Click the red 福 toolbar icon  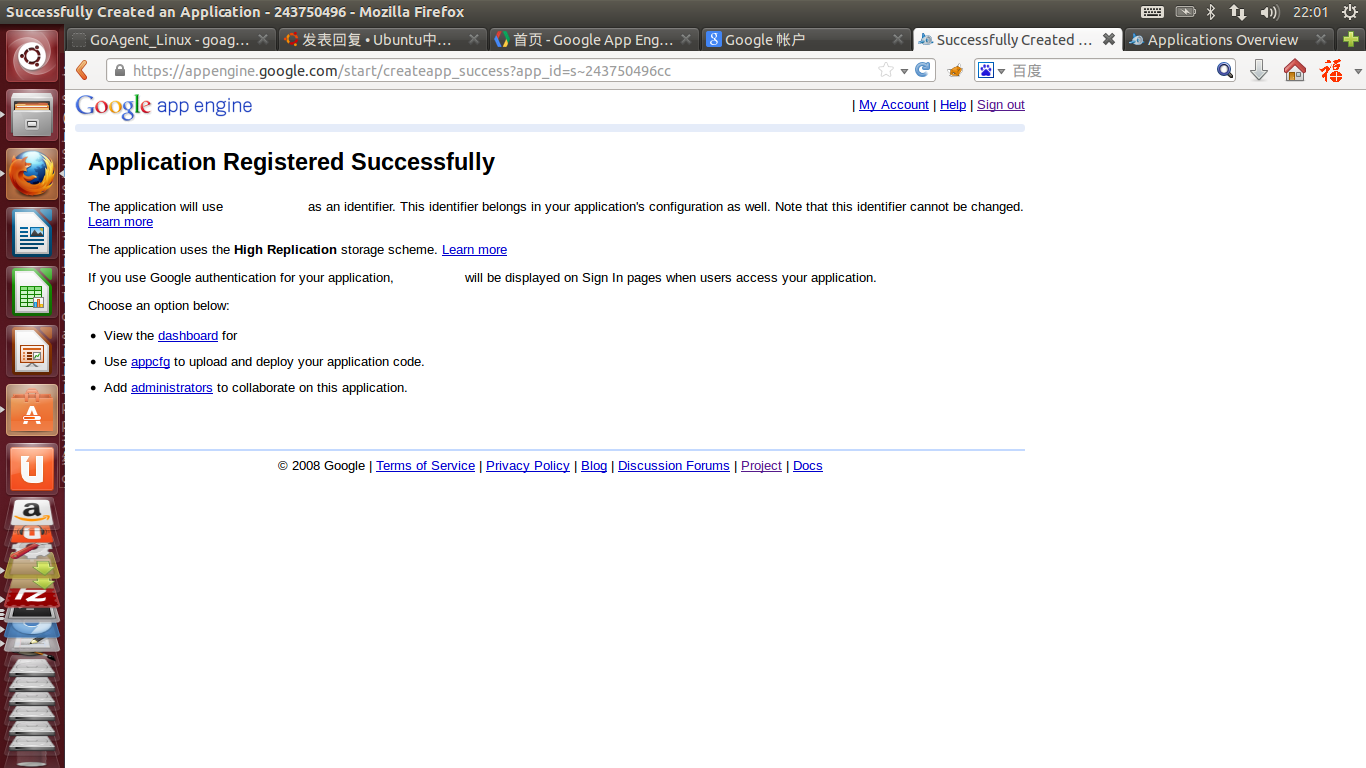[x=1331, y=70]
